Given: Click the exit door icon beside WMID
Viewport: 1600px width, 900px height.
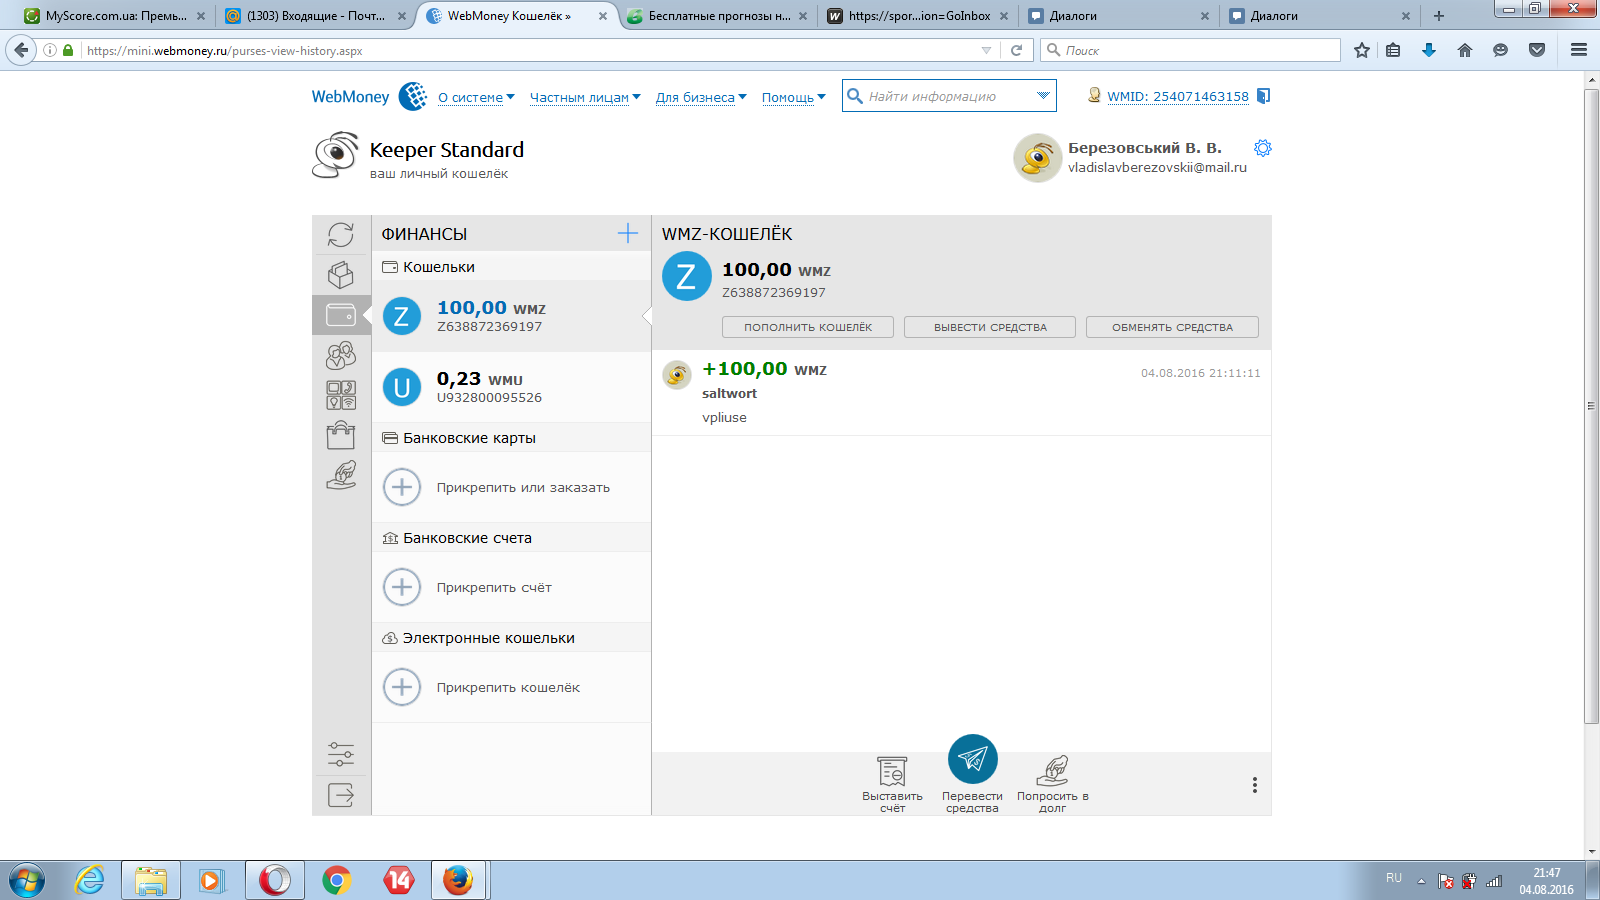Looking at the screenshot, I should [1263, 96].
